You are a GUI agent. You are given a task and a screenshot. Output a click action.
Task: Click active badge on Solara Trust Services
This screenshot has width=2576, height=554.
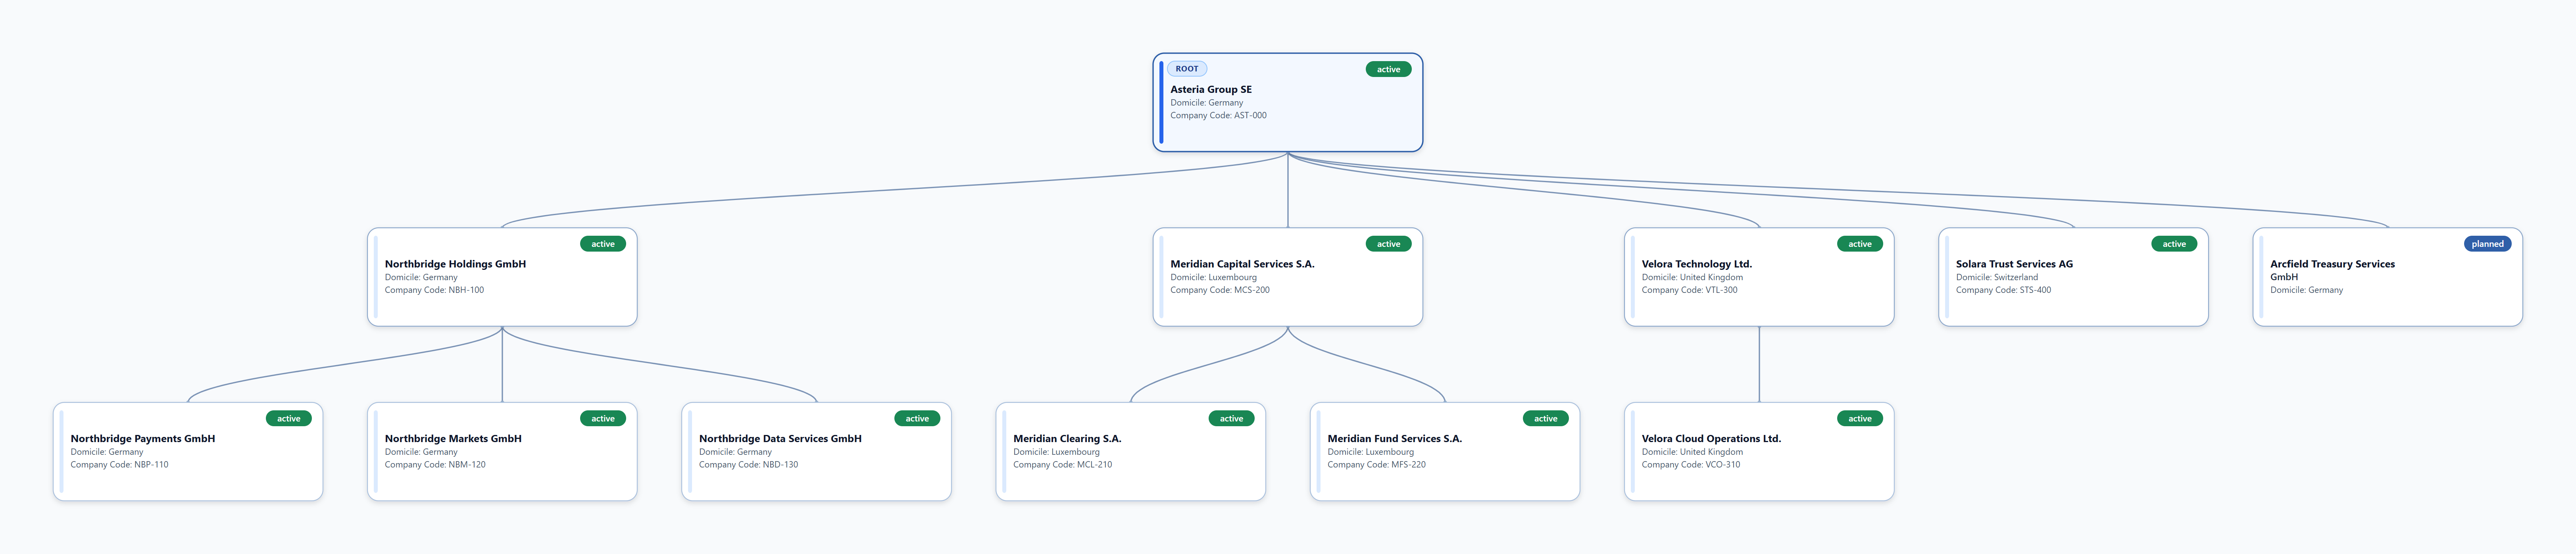pos(2174,244)
